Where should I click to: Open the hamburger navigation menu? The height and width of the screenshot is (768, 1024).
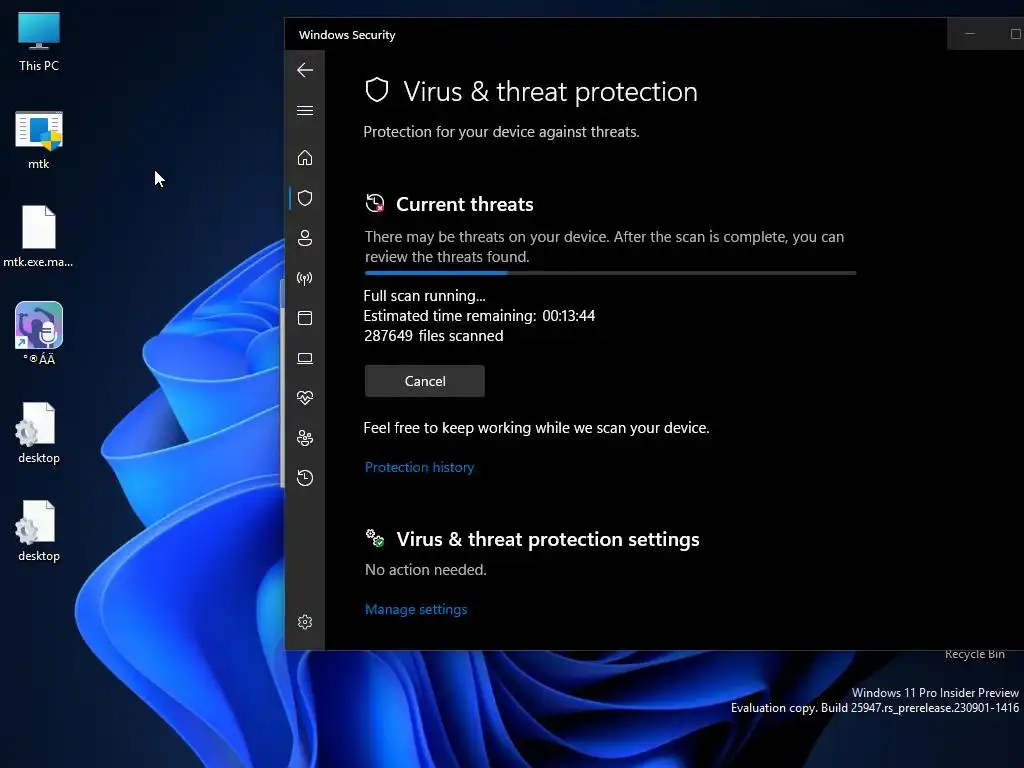click(x=305, y=110)
